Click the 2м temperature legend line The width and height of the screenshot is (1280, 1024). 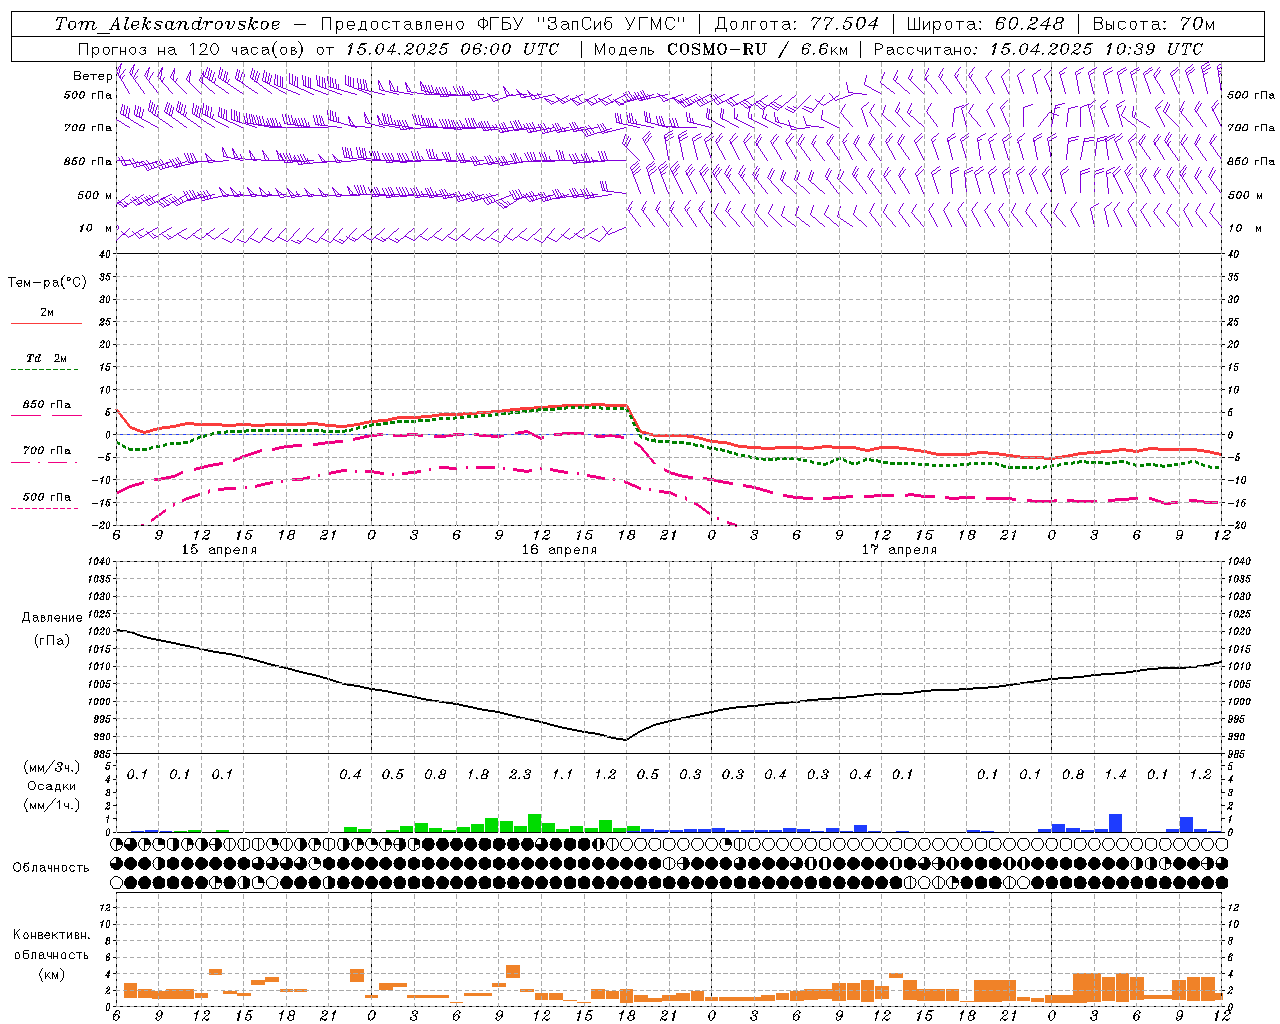coord(46,324)
